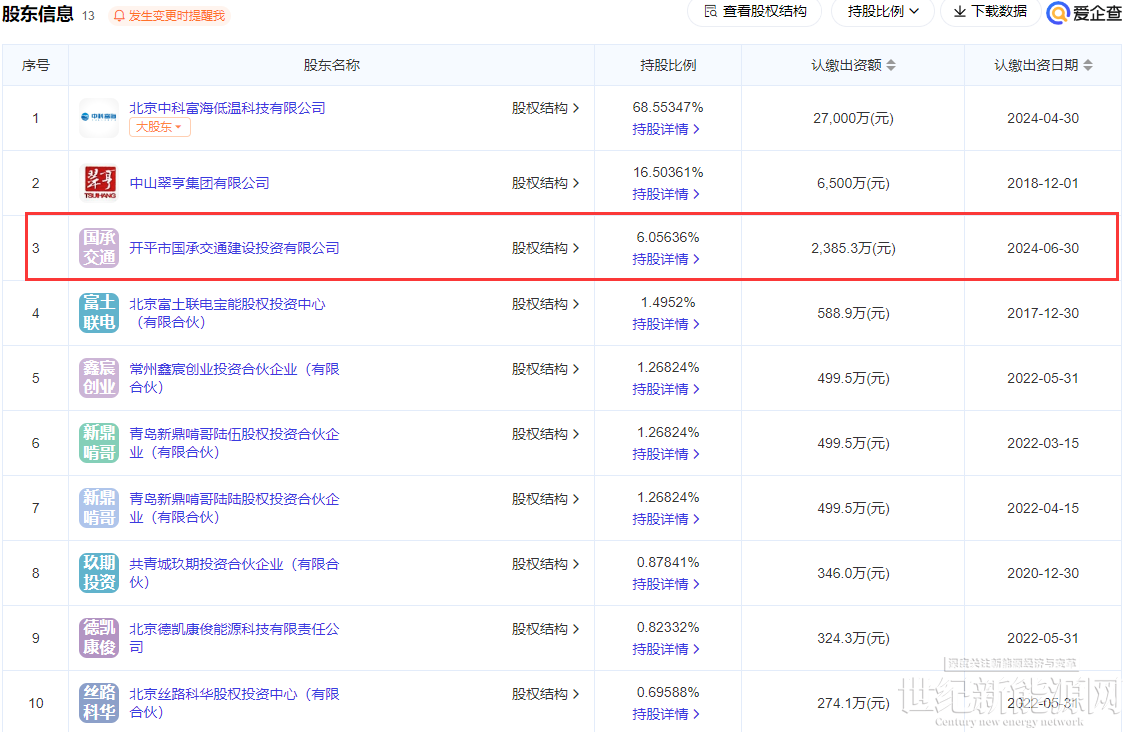Click the 丝路科华 logo icon
This screenshot has width=1129, height=732.
99,703
